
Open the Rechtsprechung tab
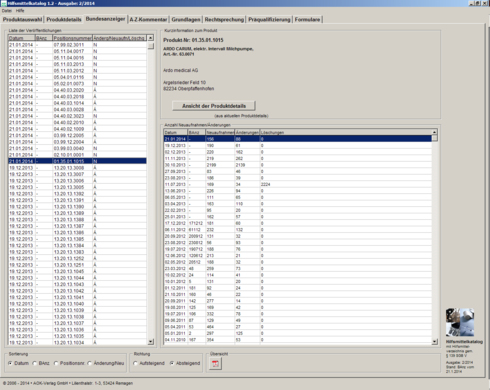(x=224, y=20)
